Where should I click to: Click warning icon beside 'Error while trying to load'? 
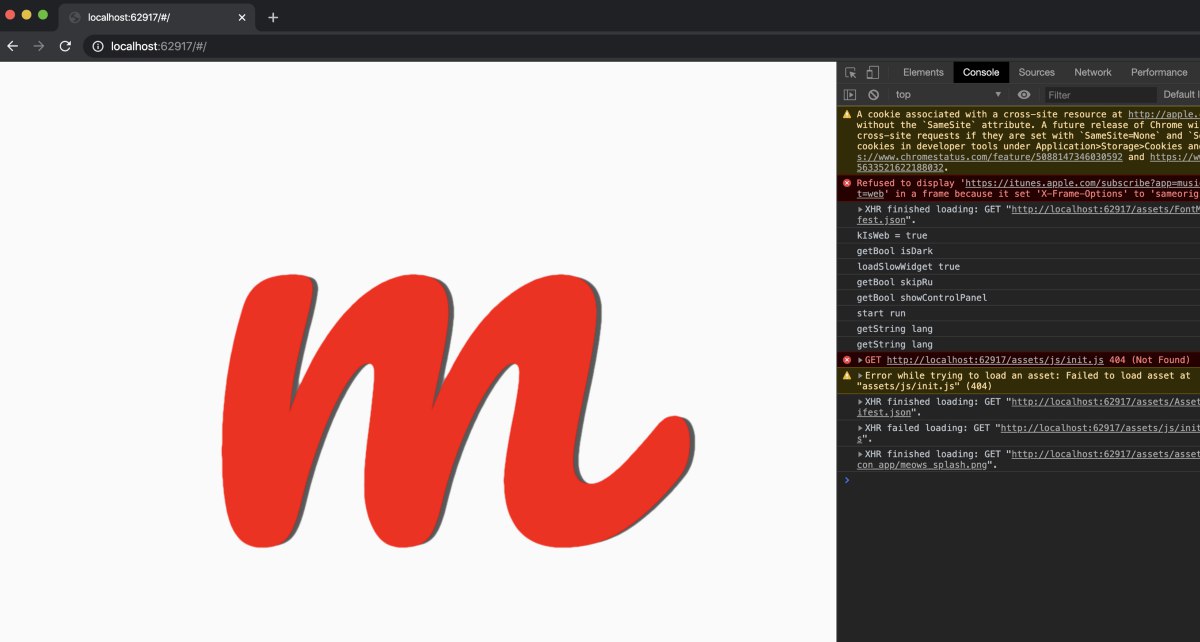847,376
